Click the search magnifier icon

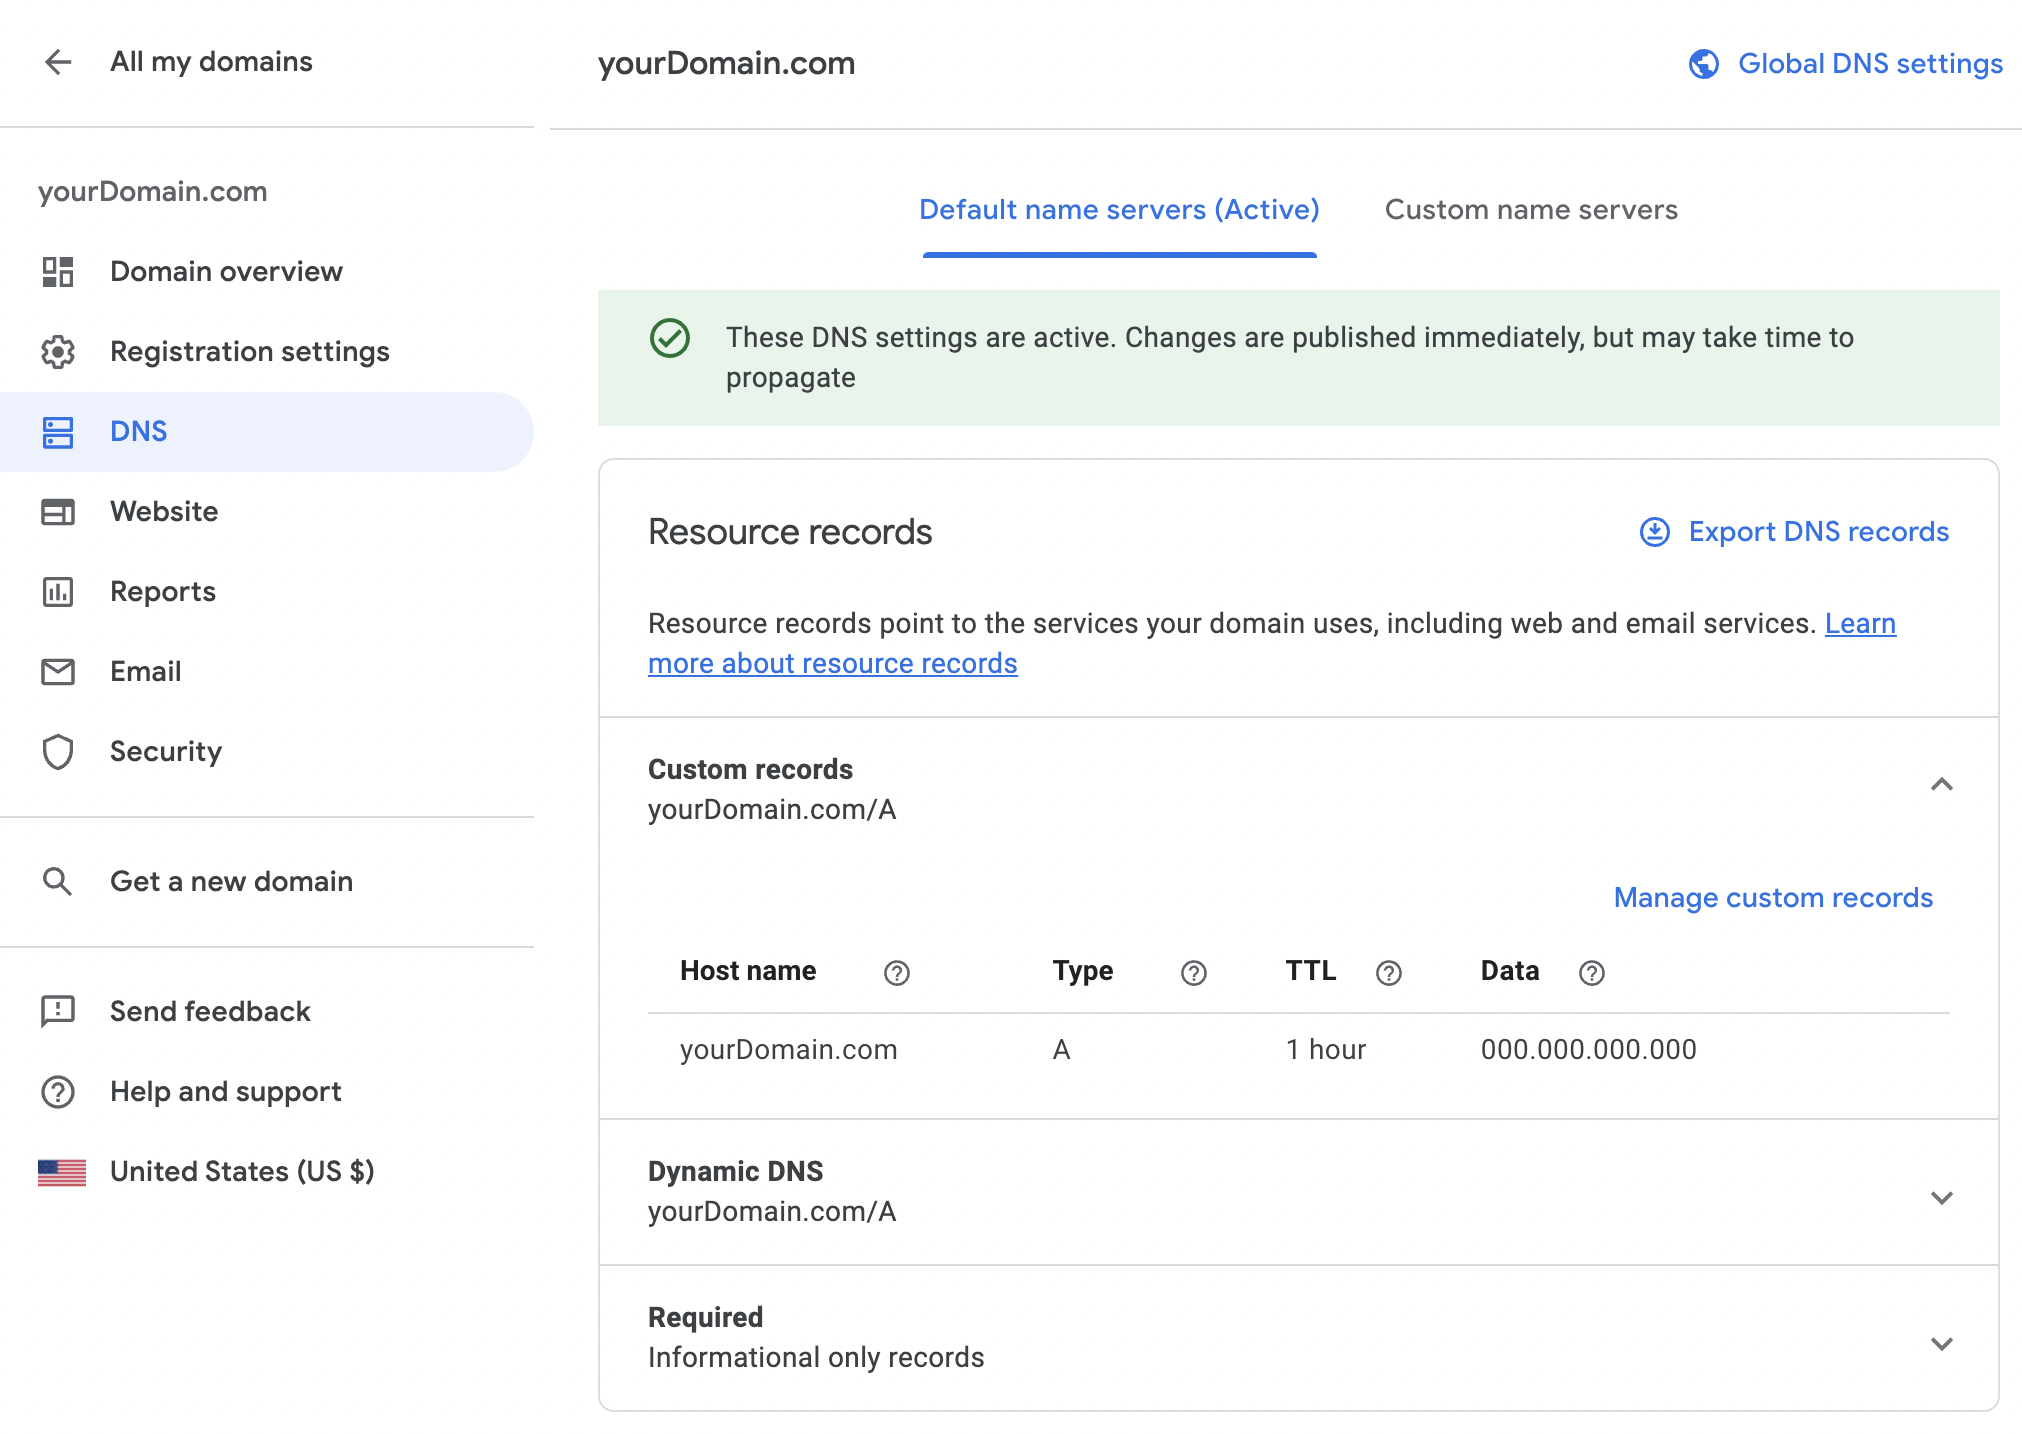58,882
